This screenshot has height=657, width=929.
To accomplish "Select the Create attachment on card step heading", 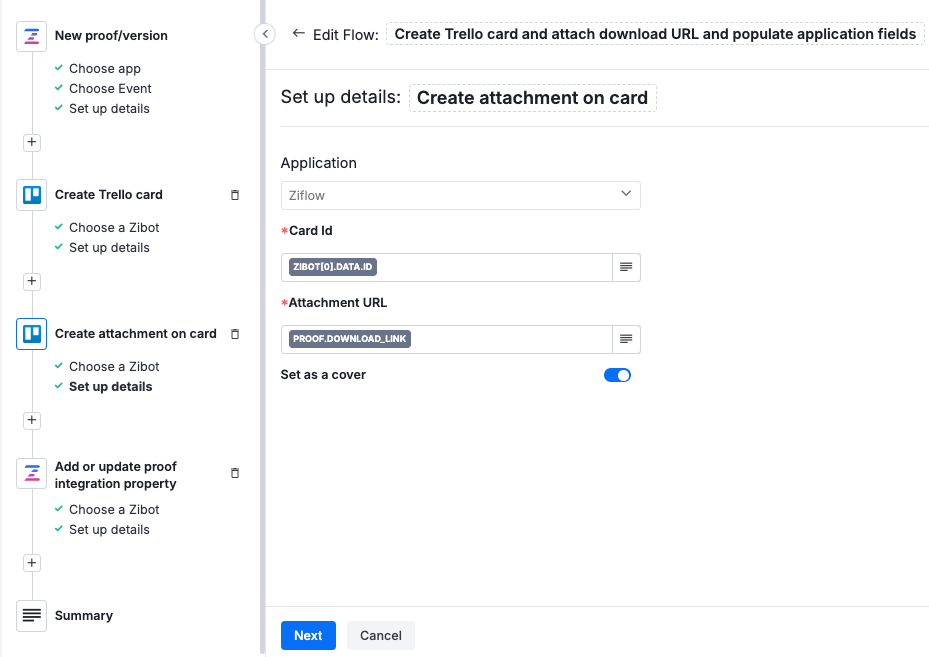I will click(x=136, y=334).
